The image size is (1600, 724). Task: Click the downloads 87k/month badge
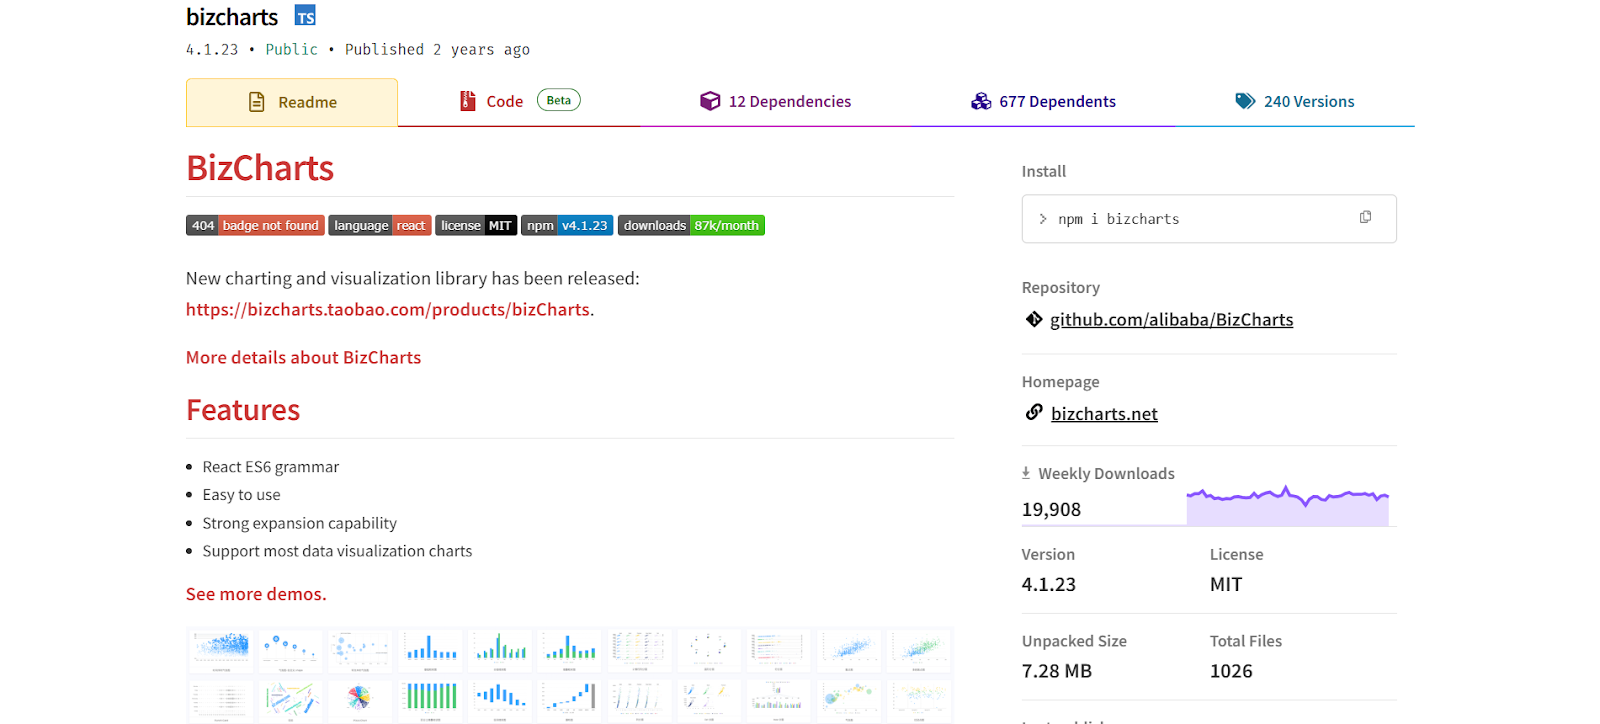pos(691,226)
